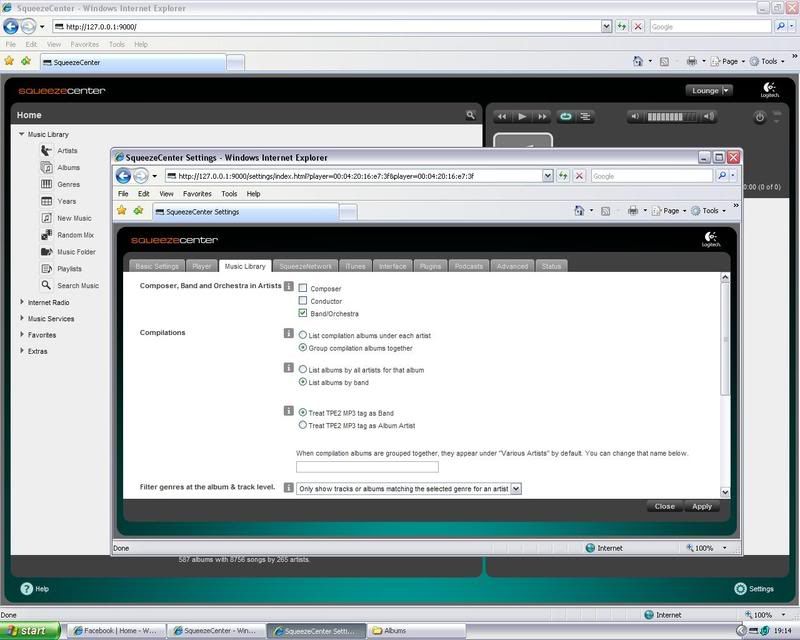The width and height of the screenshot is (800, 640).
Task: Click the Artists icon in Music Library
Action: click(47, 151)
